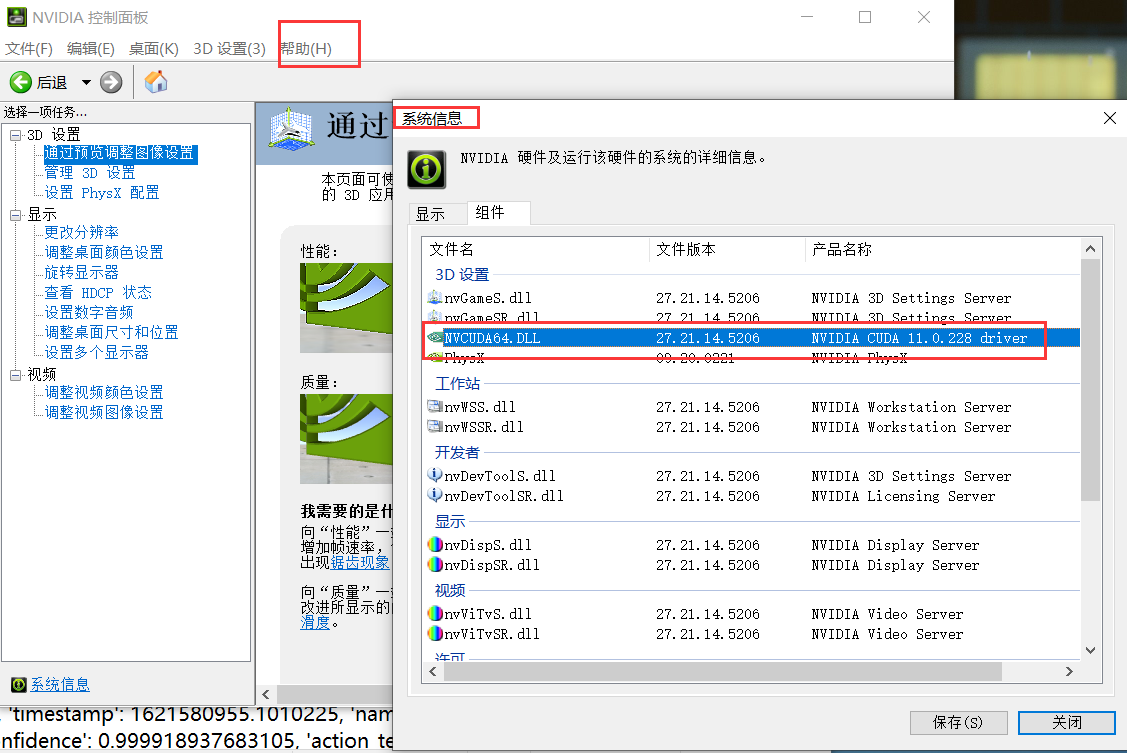Viewport: 1127px width, 753px height.
Task: Collapse the 3D 设置 tree node
Action: 16,135
